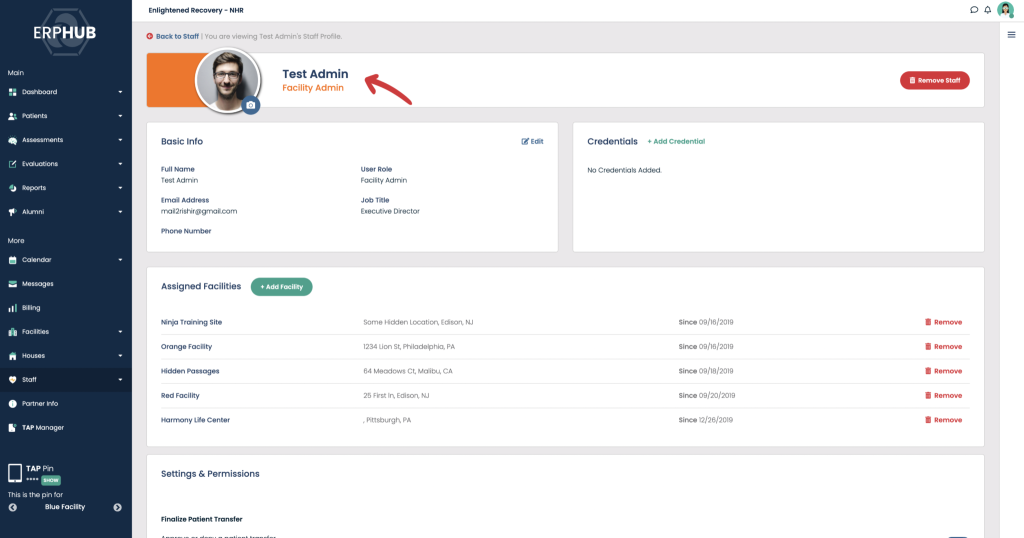Expand the Dashboard menu arrow
The height and width of the screenshot is (538, 1024).
pos(120,92)
